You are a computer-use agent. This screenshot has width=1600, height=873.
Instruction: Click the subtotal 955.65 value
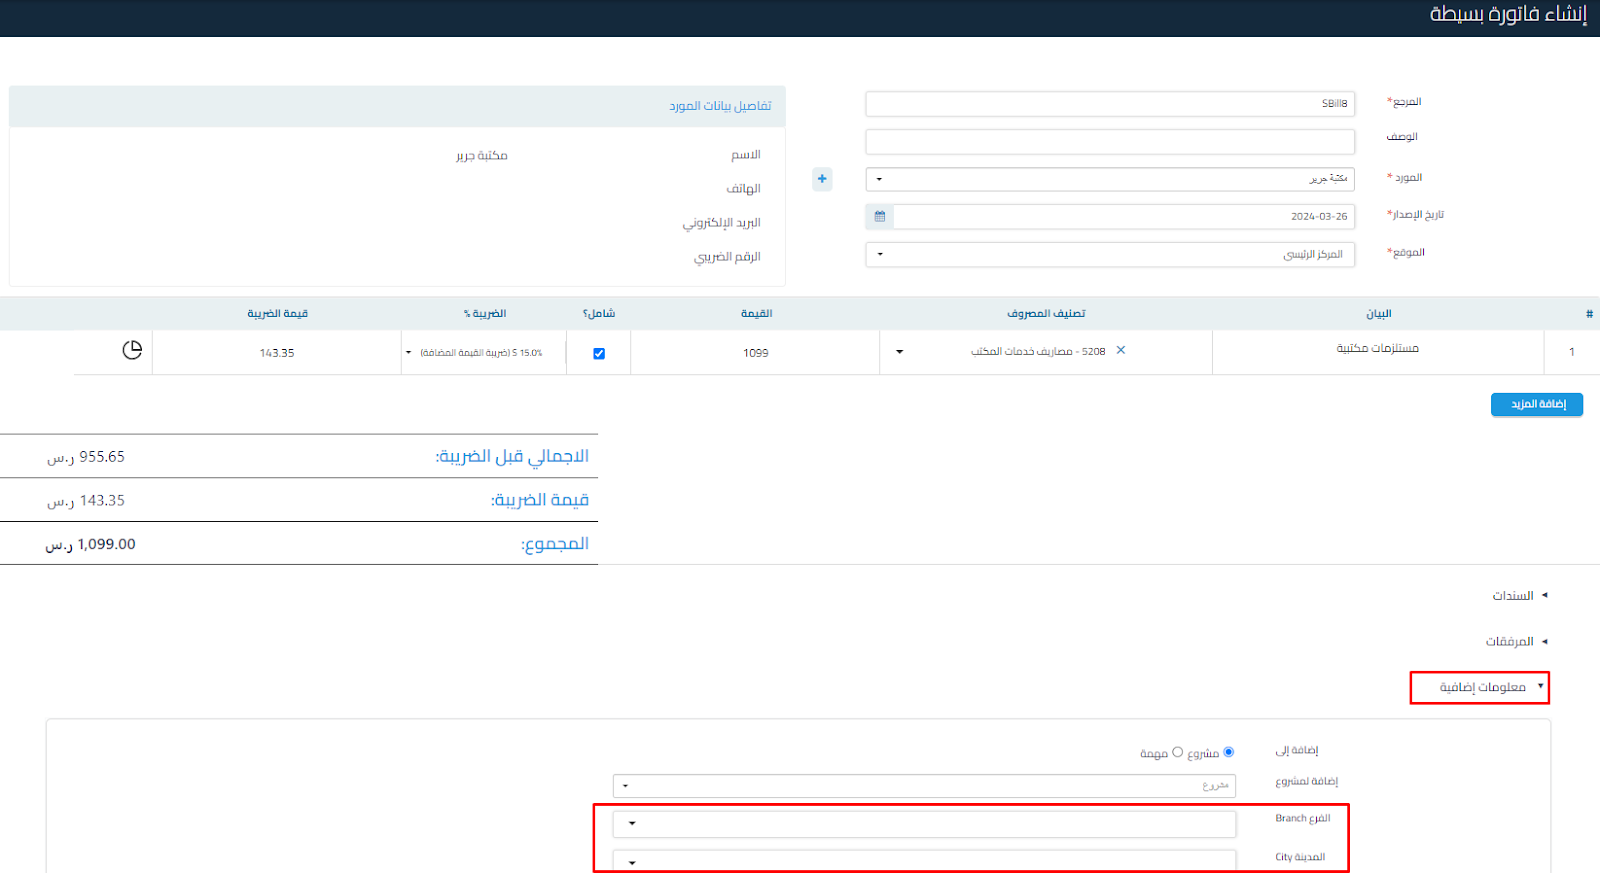coord(86,457)
